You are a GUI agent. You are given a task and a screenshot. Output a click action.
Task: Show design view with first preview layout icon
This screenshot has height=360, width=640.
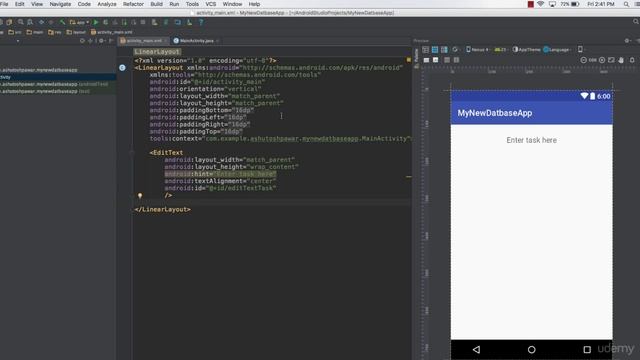[x=425, y=50]
